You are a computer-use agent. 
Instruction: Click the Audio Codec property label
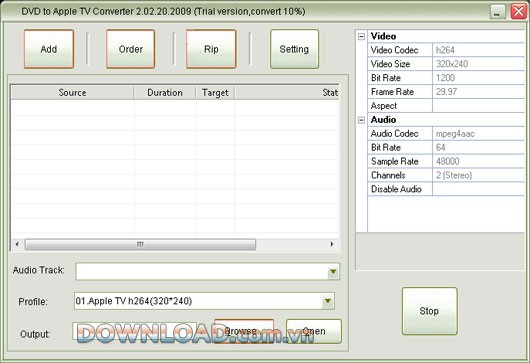[394, 134]
